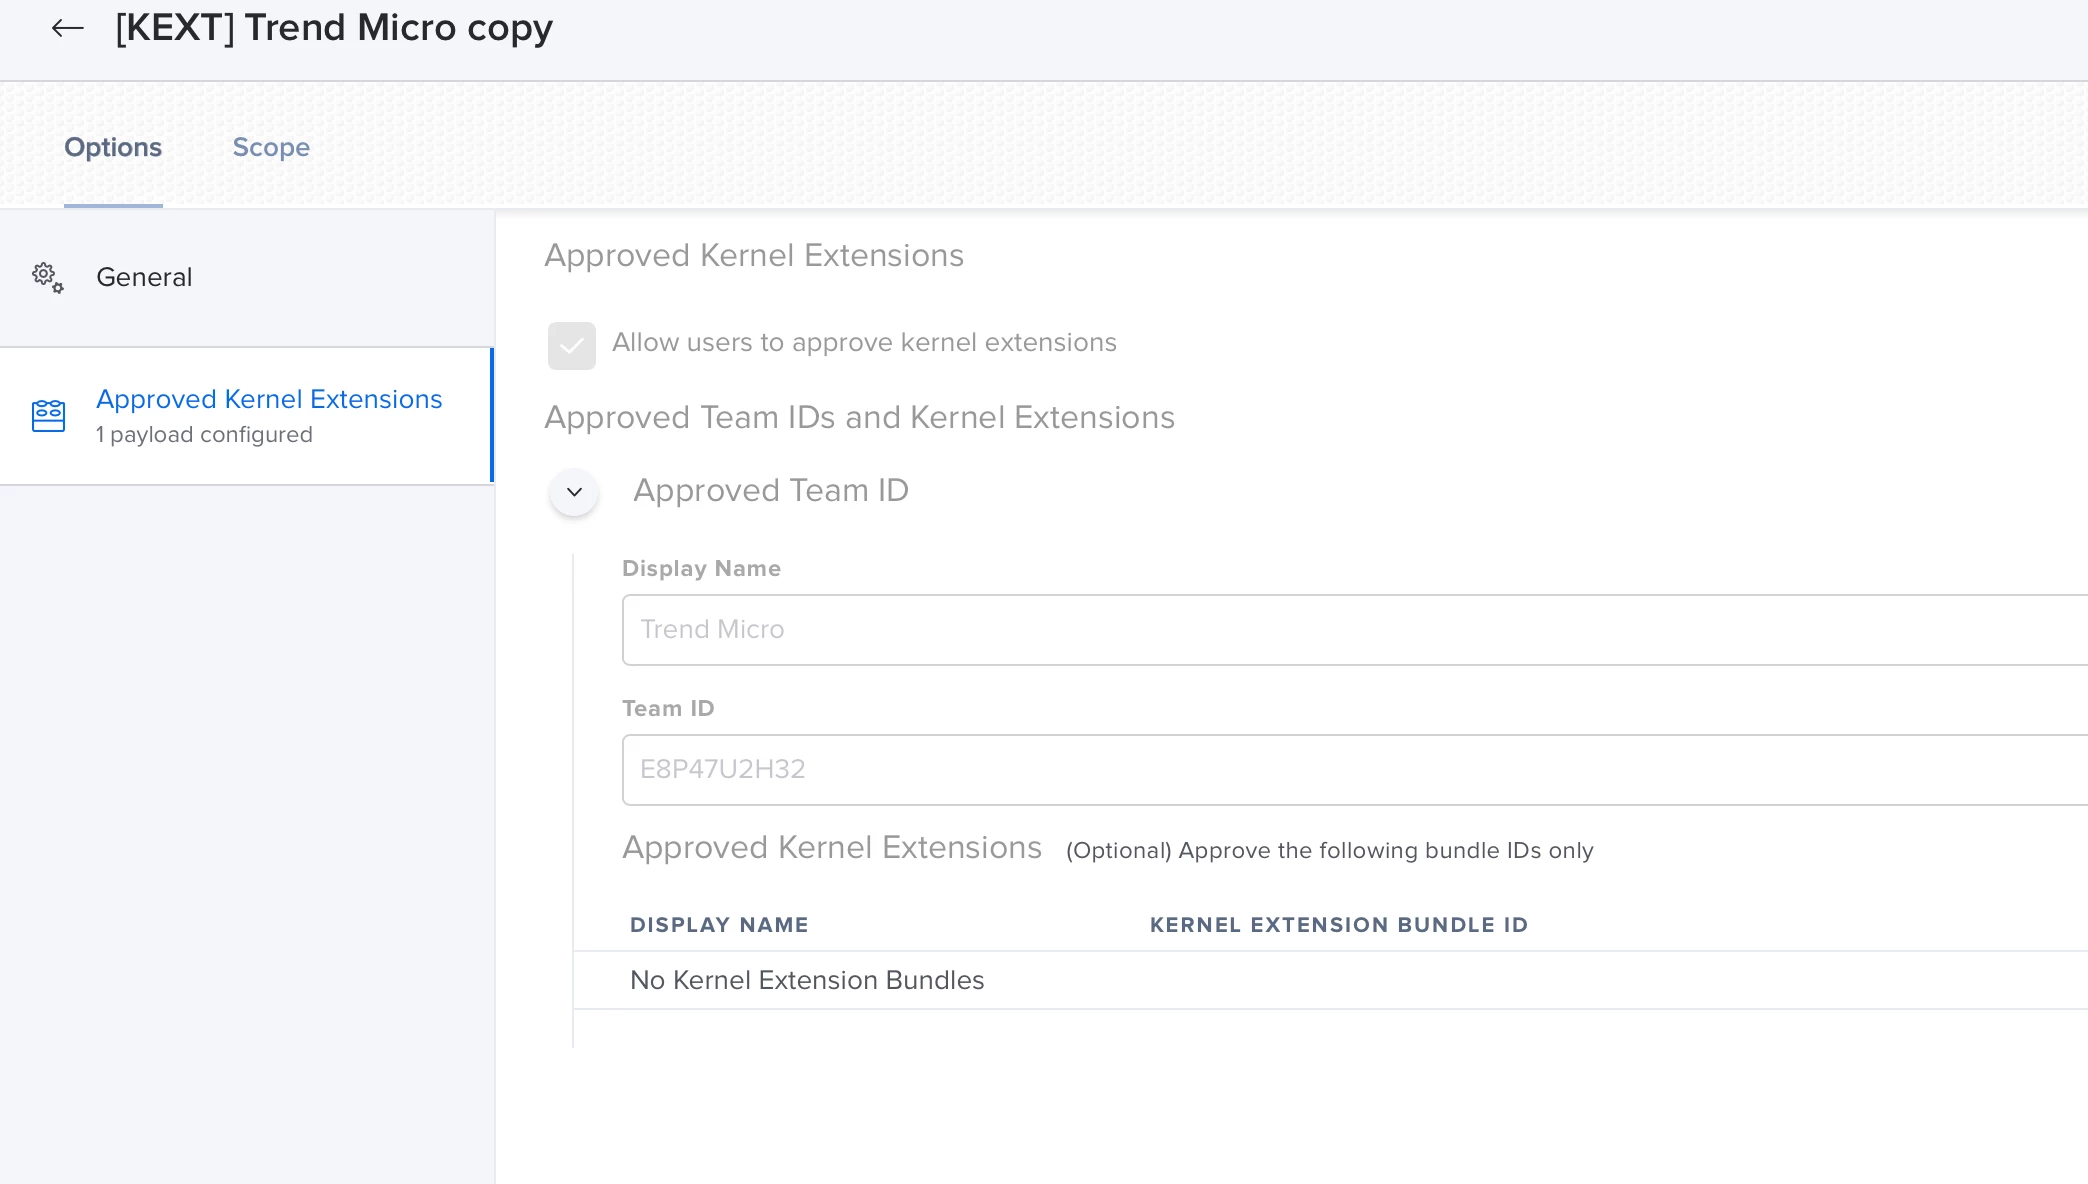Click the '1 payload configured' text
This screenshot has width=2088, height=1184.
coord(204,435)
